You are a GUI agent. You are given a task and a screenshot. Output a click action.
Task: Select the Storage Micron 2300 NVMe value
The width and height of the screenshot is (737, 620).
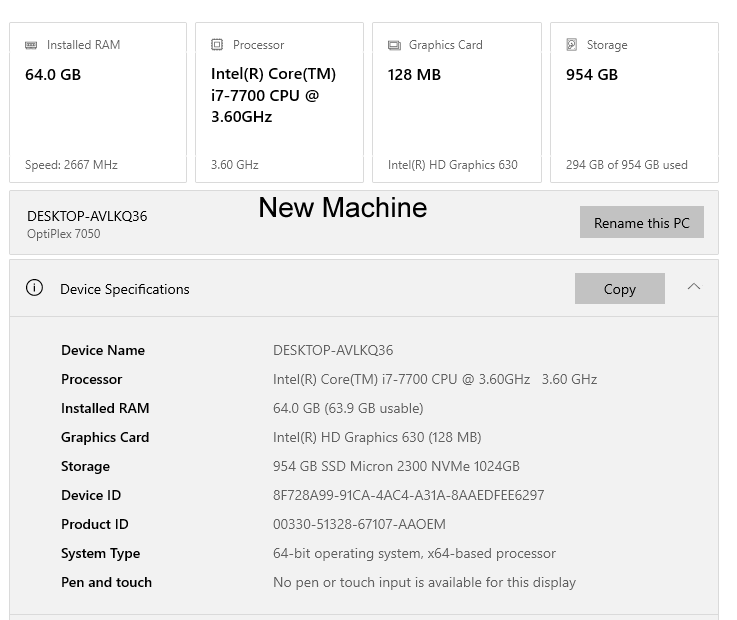point(396,466)
